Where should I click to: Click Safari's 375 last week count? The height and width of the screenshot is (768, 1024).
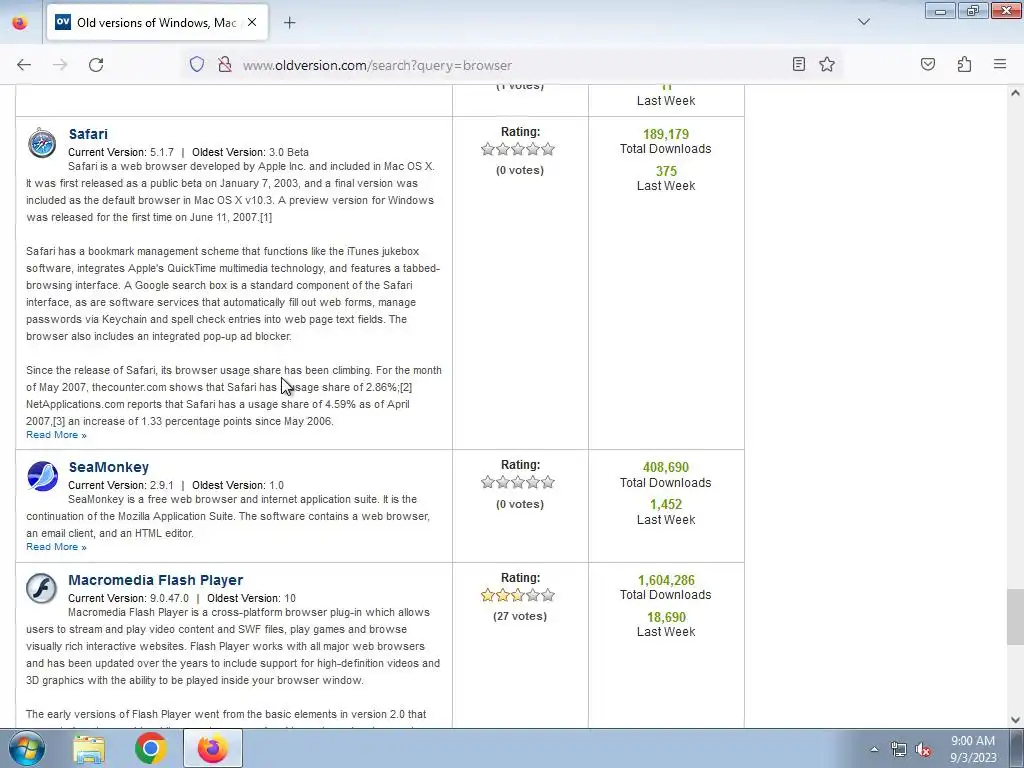pyautogui.click(x=666, y=171)
